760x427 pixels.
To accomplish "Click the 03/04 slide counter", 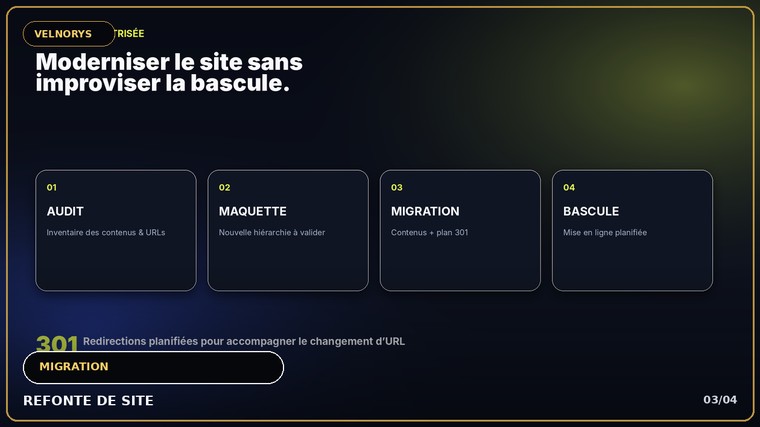I will click(x=720, y=400).
